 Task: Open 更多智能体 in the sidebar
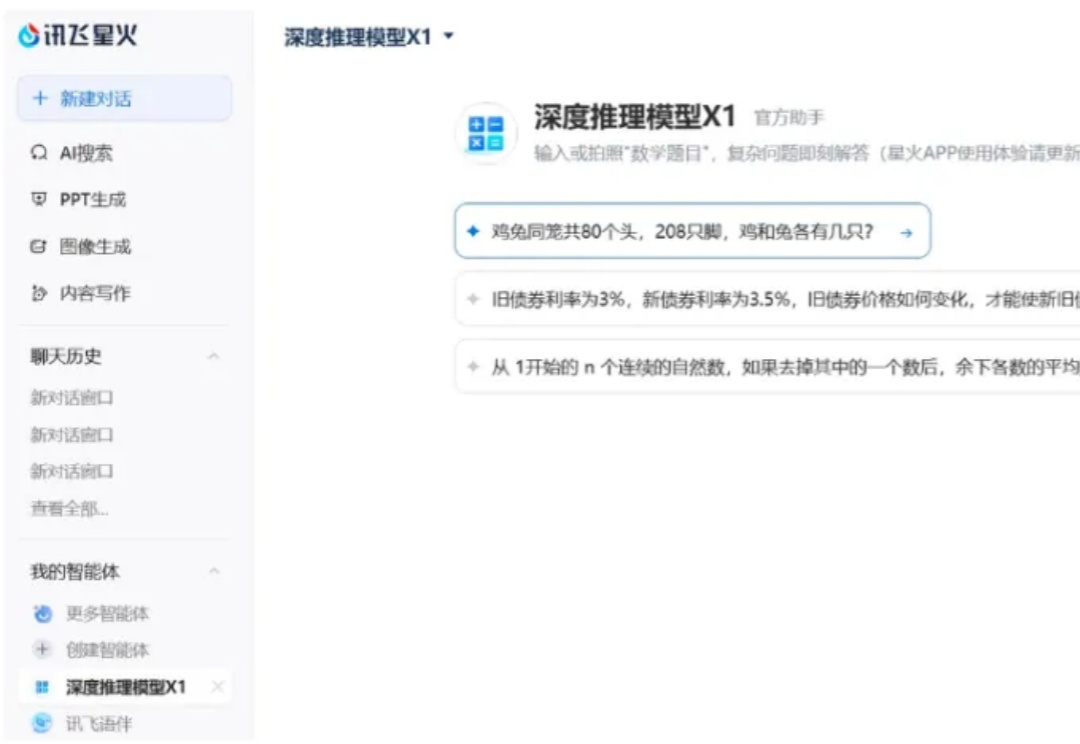point(107,613)
